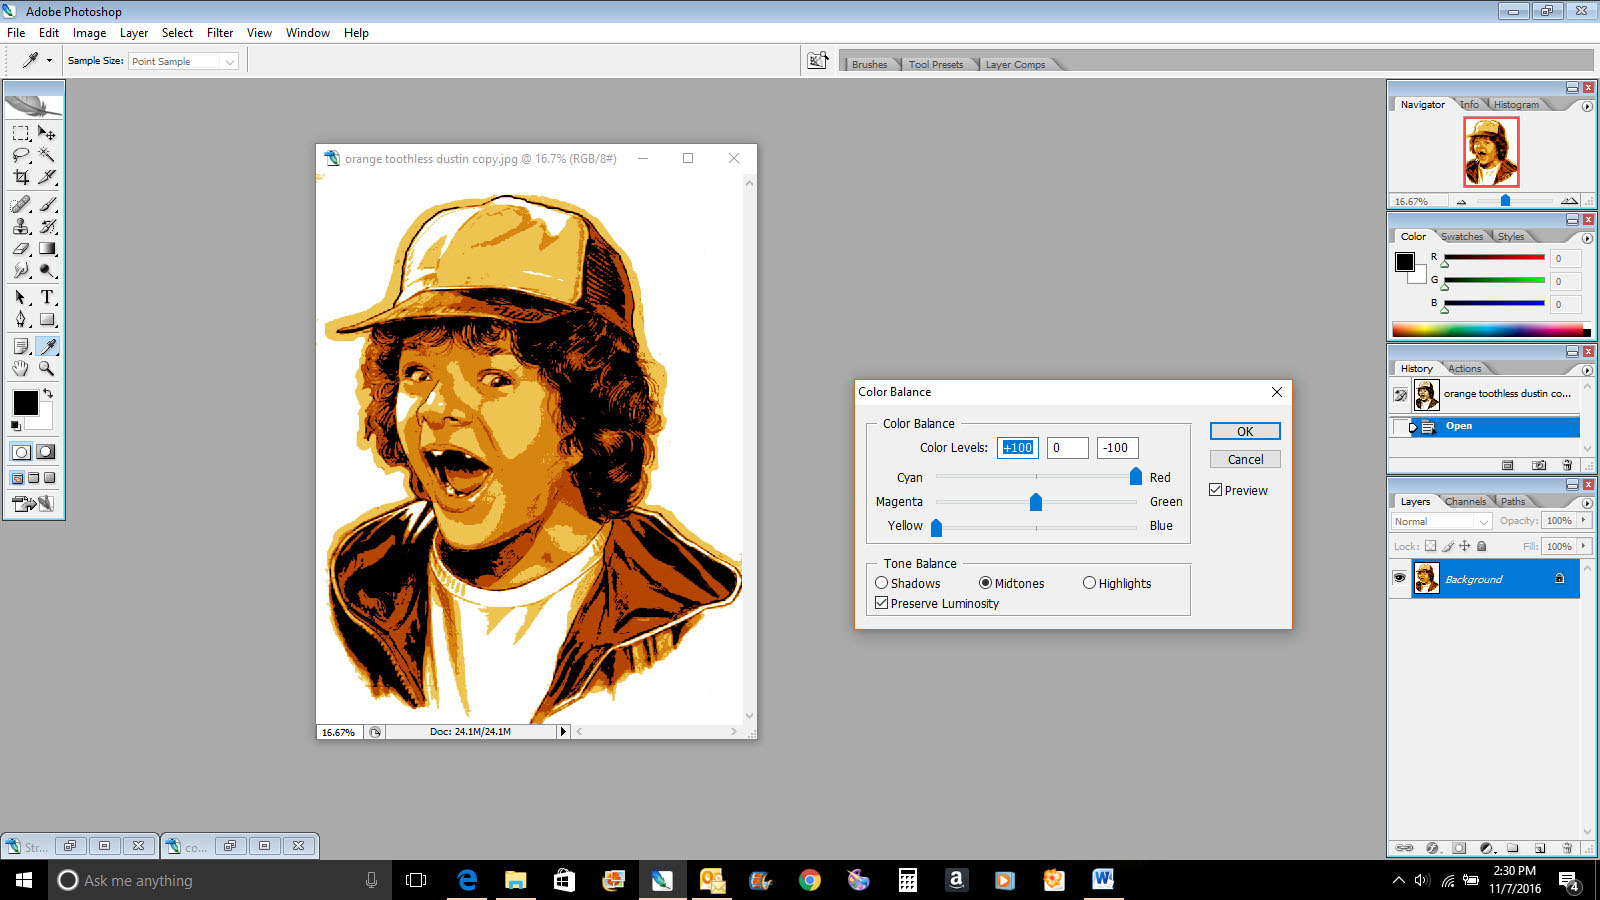Click the Cyan-Red slider handle
This screenshot has width=1600, height=900.
(1135, 476)
